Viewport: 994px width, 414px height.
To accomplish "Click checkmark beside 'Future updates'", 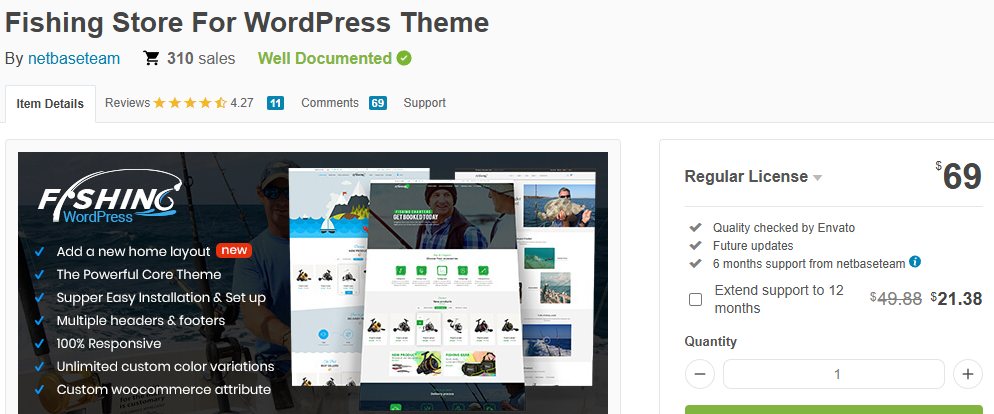I will (695, 245).
